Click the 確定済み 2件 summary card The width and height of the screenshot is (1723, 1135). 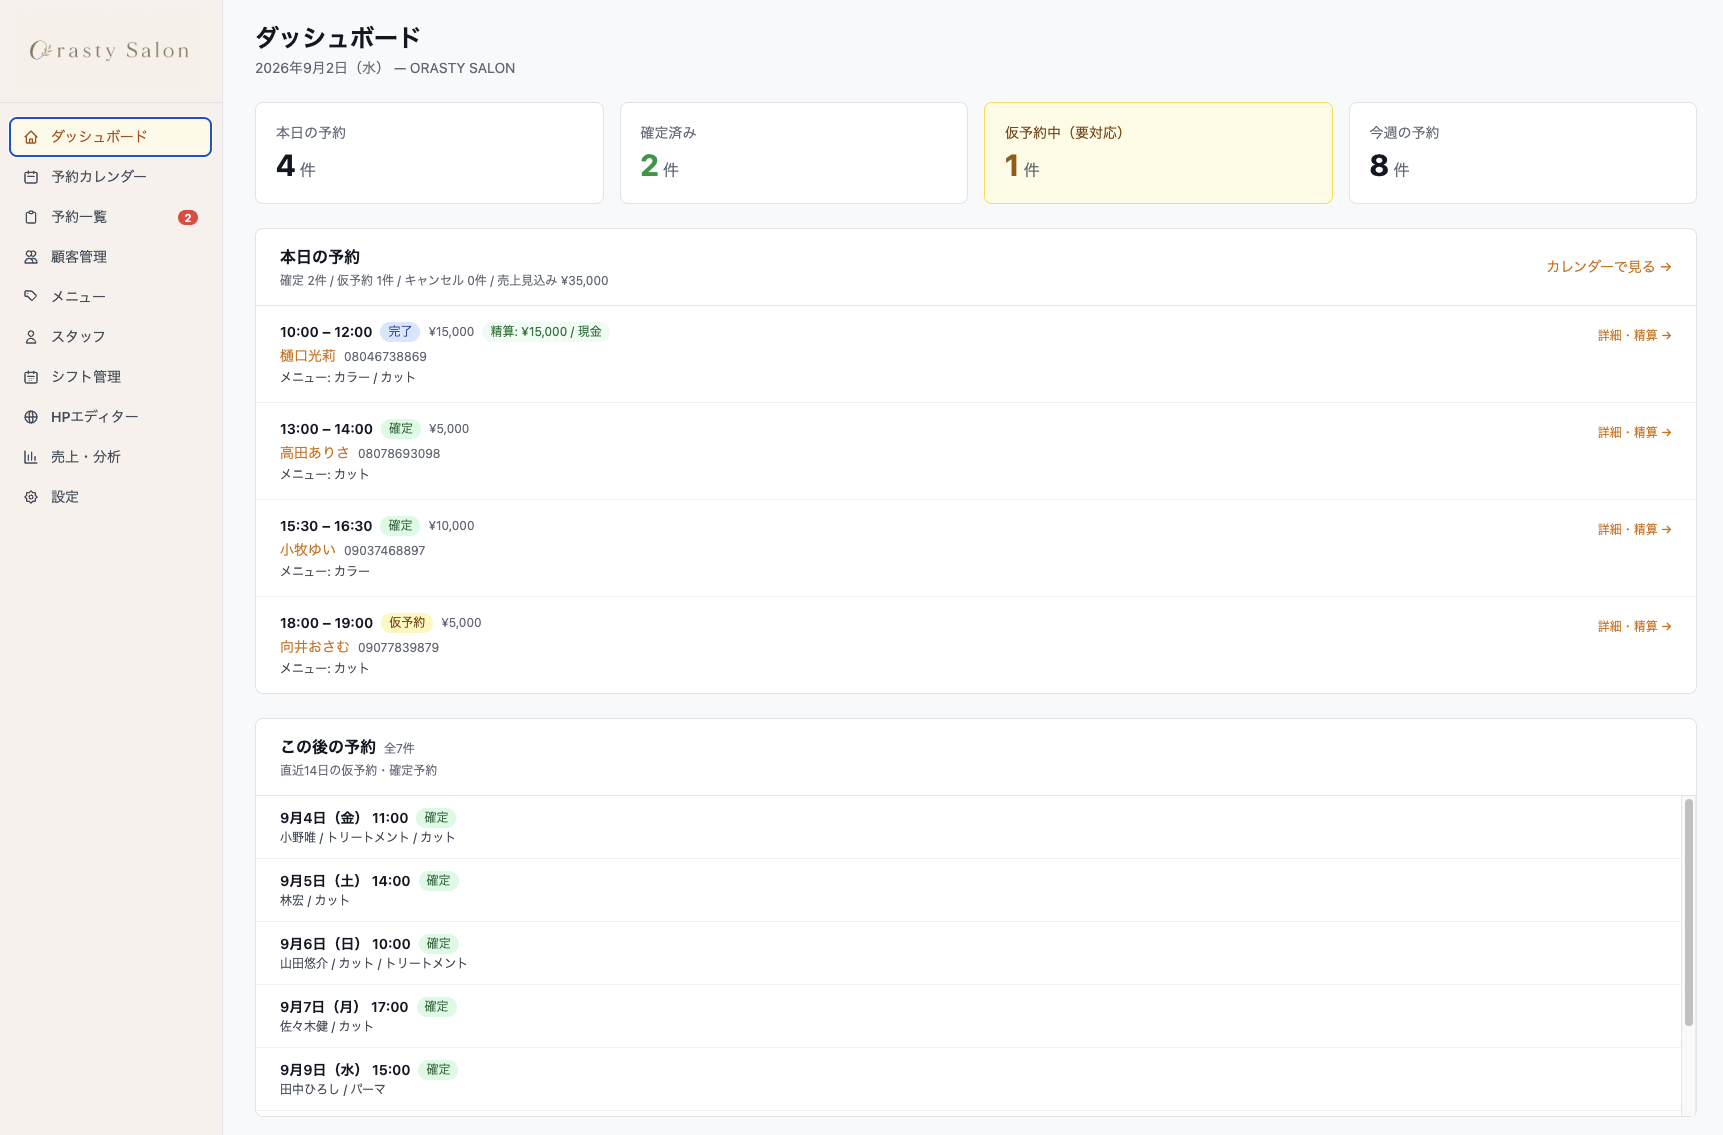794,153
